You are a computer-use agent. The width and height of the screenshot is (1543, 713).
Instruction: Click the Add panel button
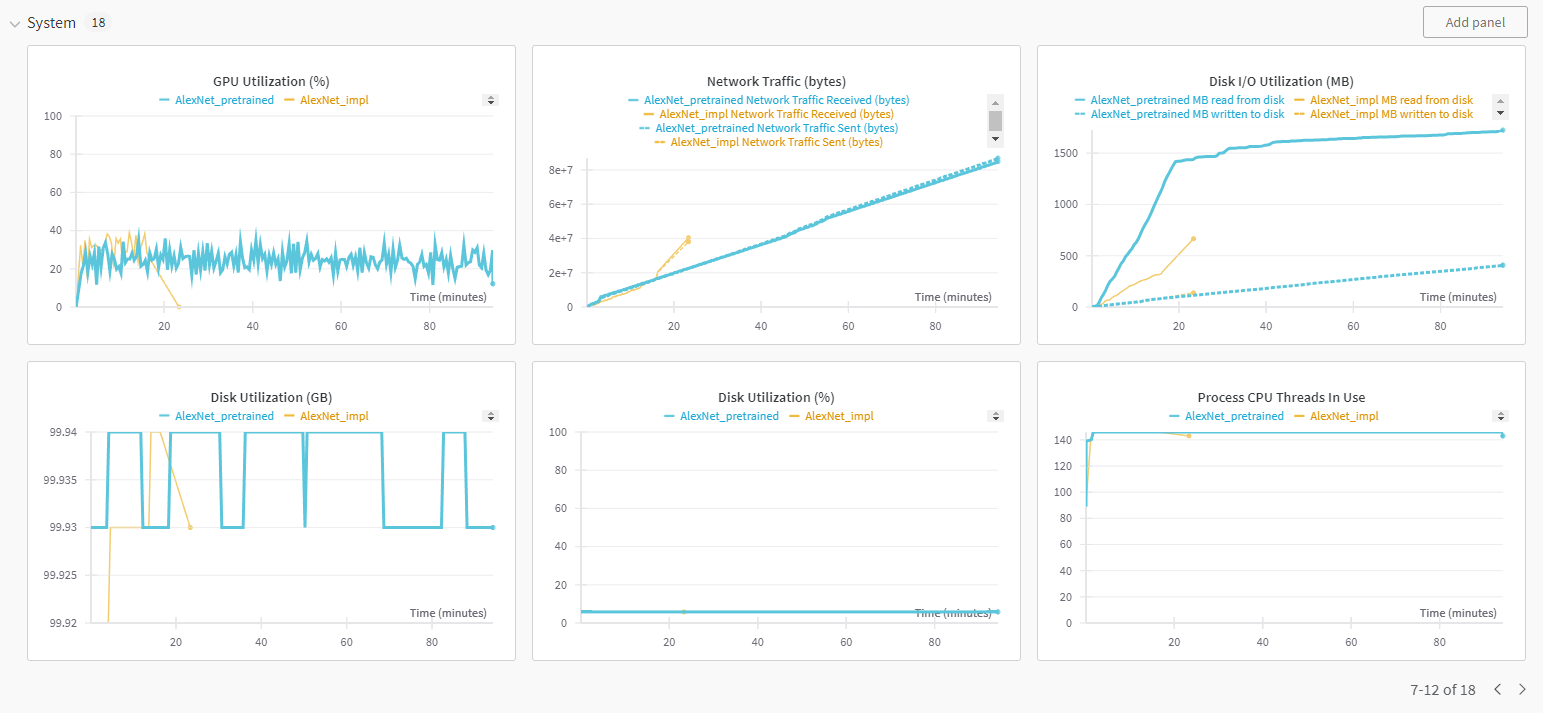tap(1475, 22)
